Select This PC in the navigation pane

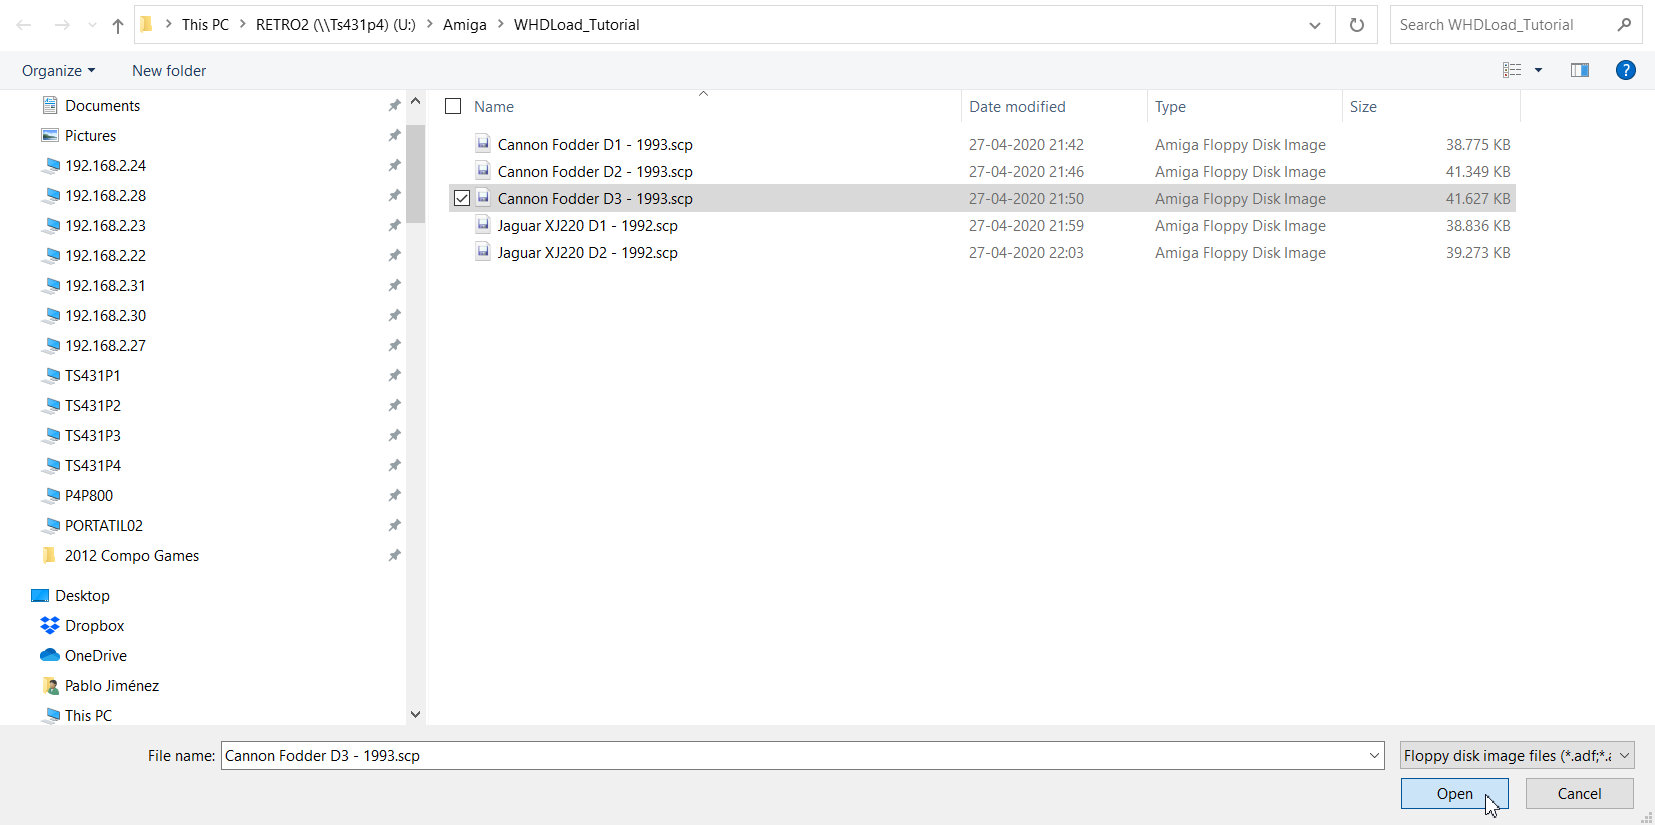point(88,716)
